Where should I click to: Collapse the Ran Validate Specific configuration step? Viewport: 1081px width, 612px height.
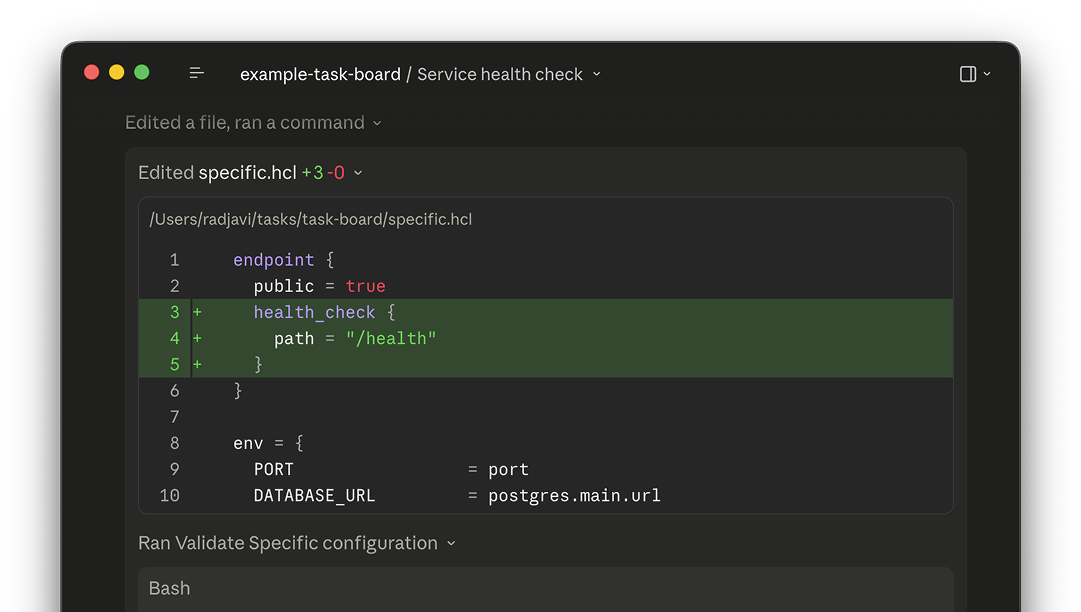pos(451,544)
